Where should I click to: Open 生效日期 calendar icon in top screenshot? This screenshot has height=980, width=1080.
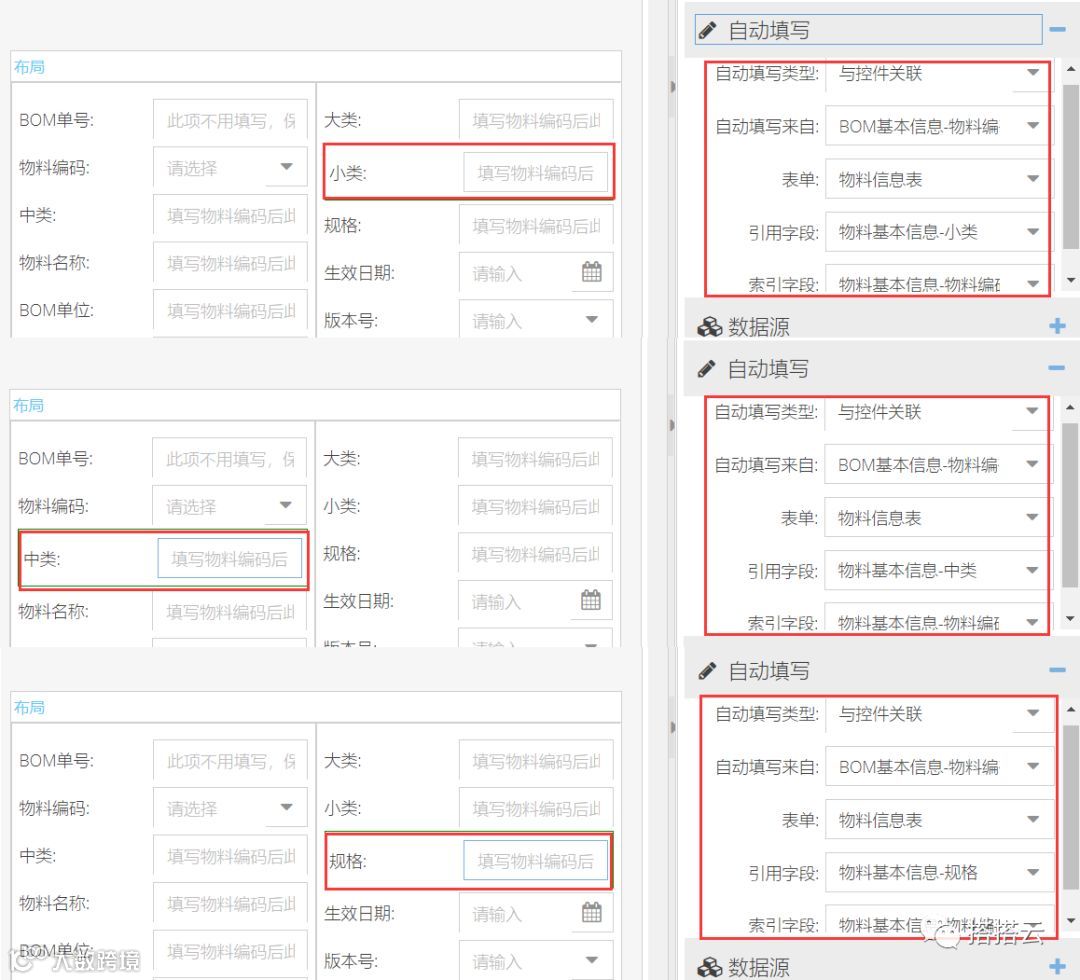click(592, 272)
